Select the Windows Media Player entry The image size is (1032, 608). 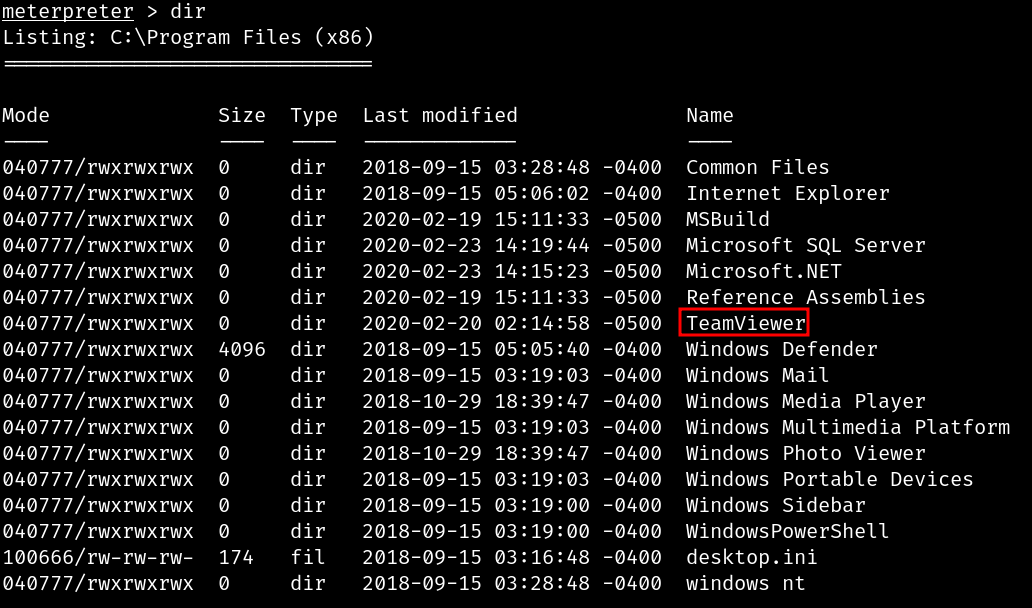coord(806,401)
